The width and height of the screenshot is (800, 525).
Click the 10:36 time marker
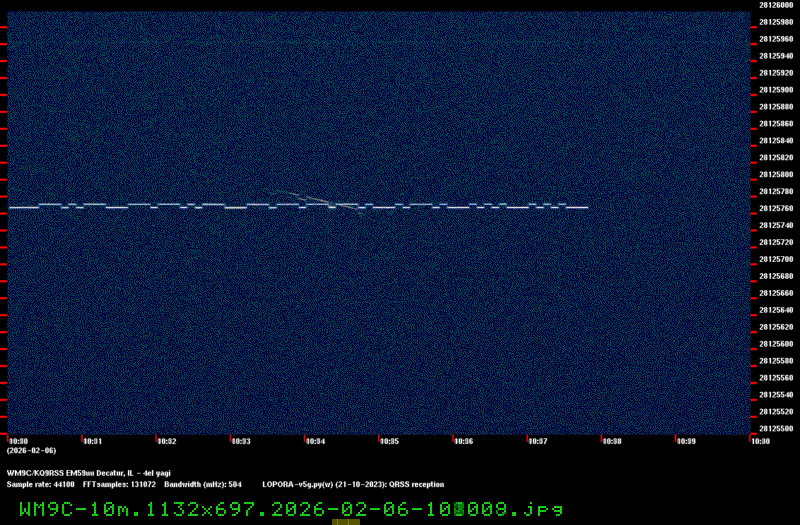click(463, 441)
